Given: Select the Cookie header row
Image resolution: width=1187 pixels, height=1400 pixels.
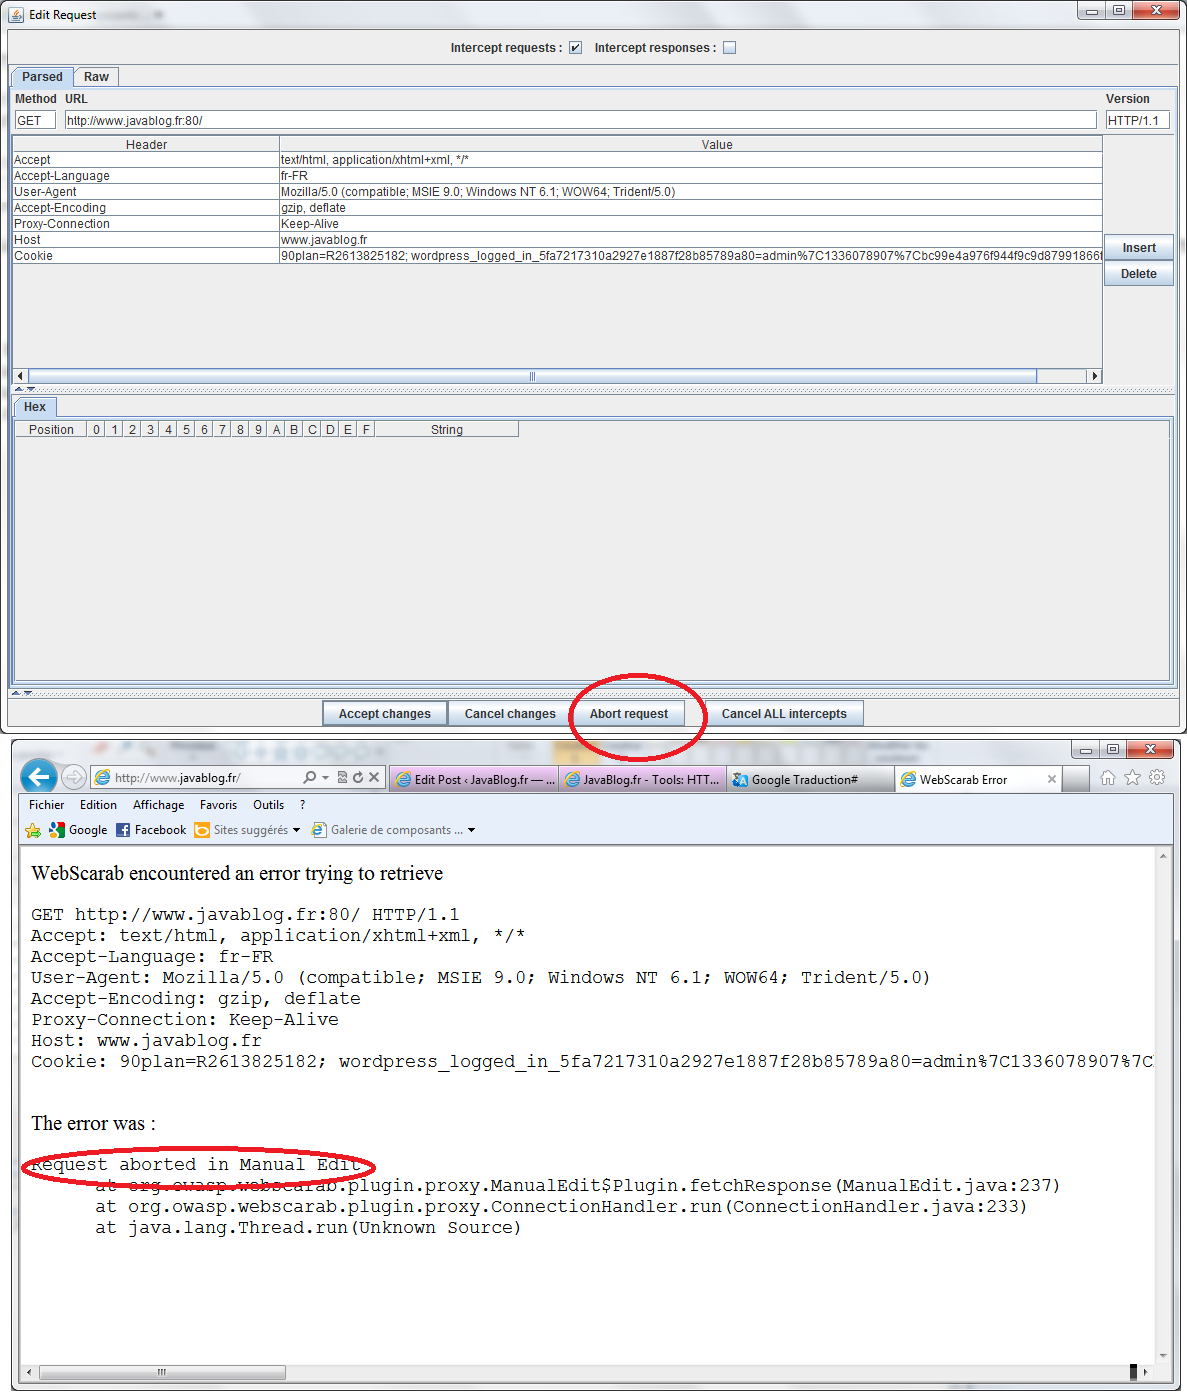Looking at the screenshot, I should [557, 256].
